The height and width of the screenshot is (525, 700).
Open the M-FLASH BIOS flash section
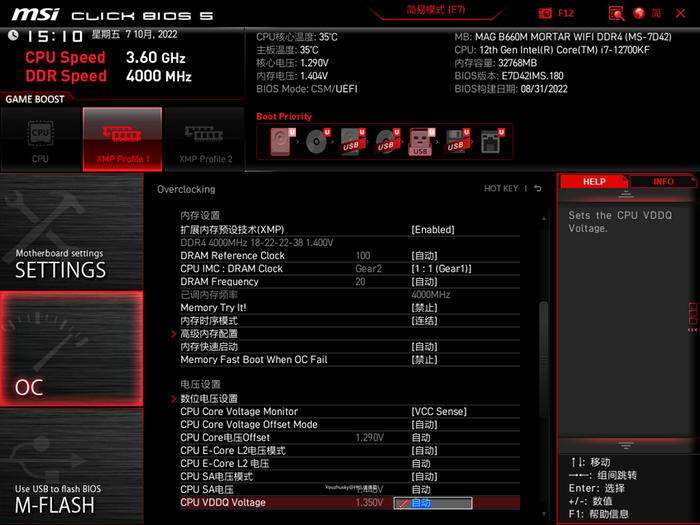point(71,466)
